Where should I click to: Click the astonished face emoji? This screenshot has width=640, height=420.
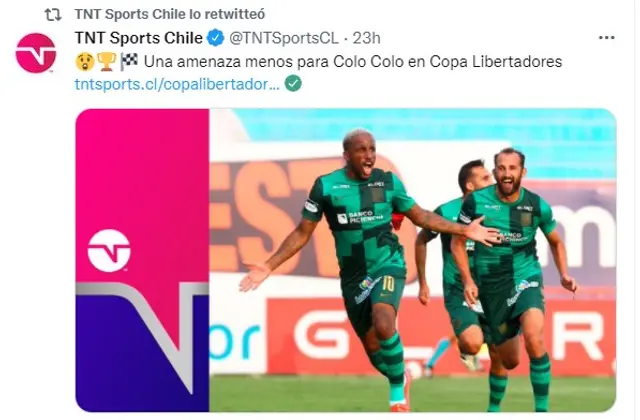tap(85, 62)
